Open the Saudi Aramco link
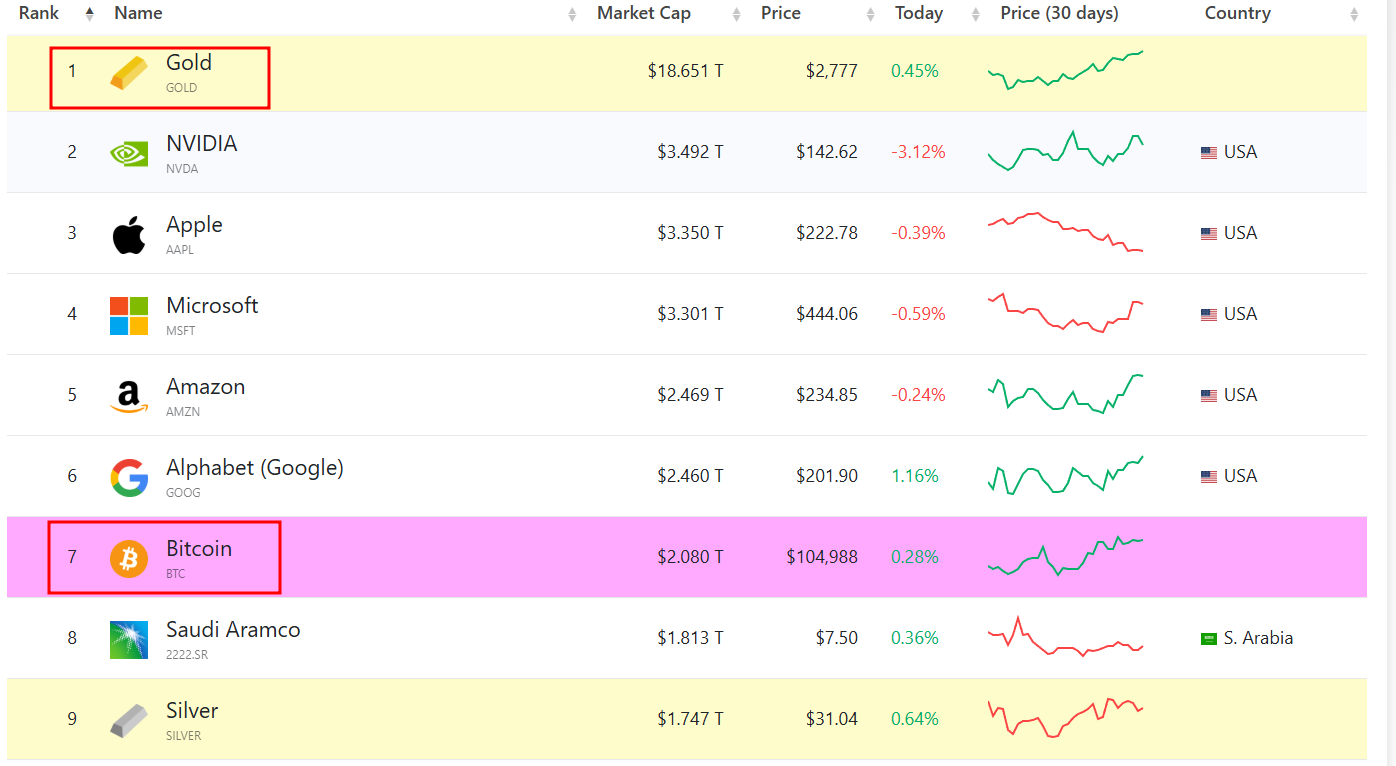1396x766 pixels. point(233,630)
